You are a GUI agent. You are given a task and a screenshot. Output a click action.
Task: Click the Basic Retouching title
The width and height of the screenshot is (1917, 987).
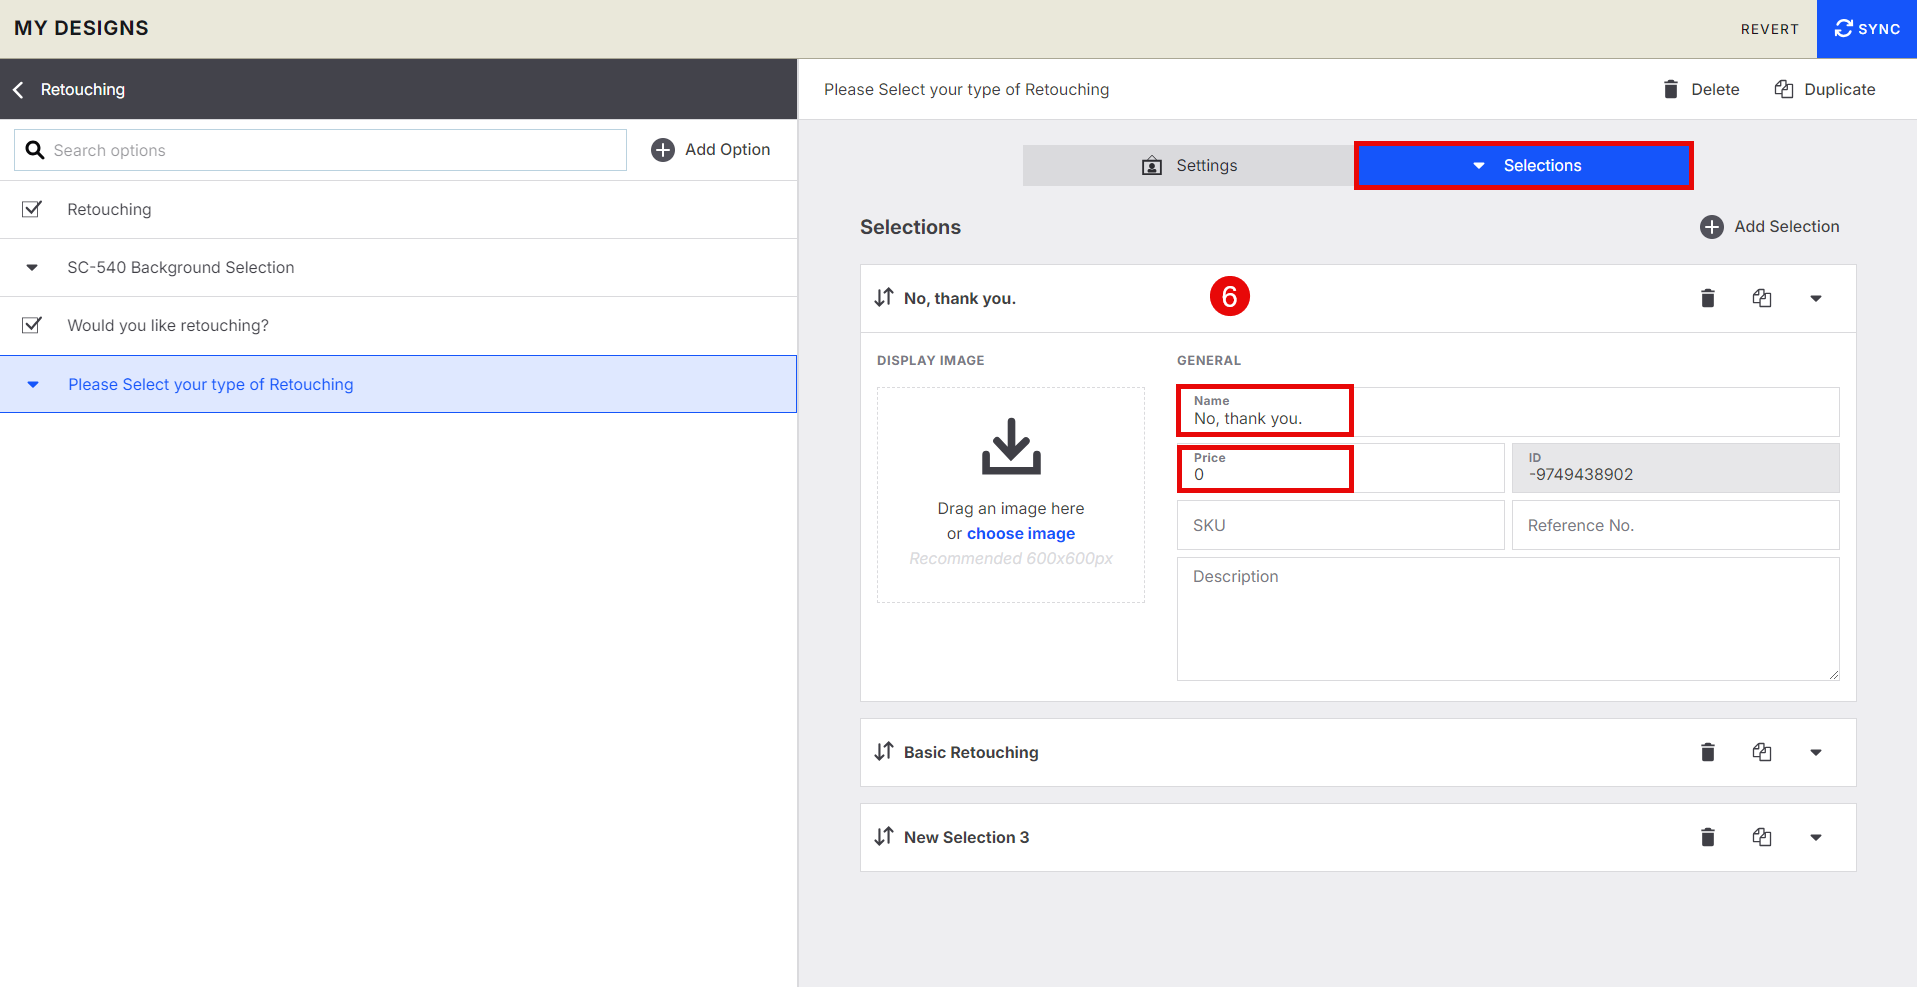[971, 753]
